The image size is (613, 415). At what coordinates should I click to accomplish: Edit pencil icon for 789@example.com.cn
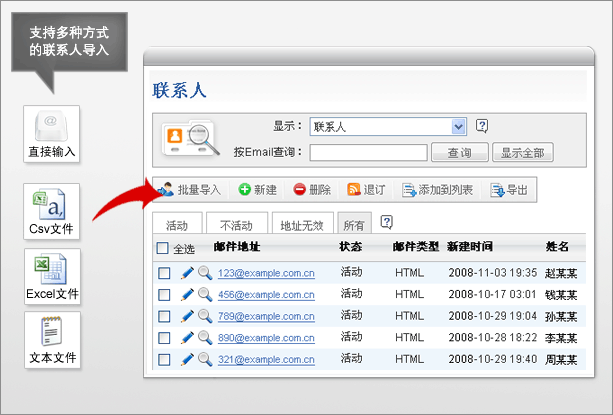pos(187,316)
